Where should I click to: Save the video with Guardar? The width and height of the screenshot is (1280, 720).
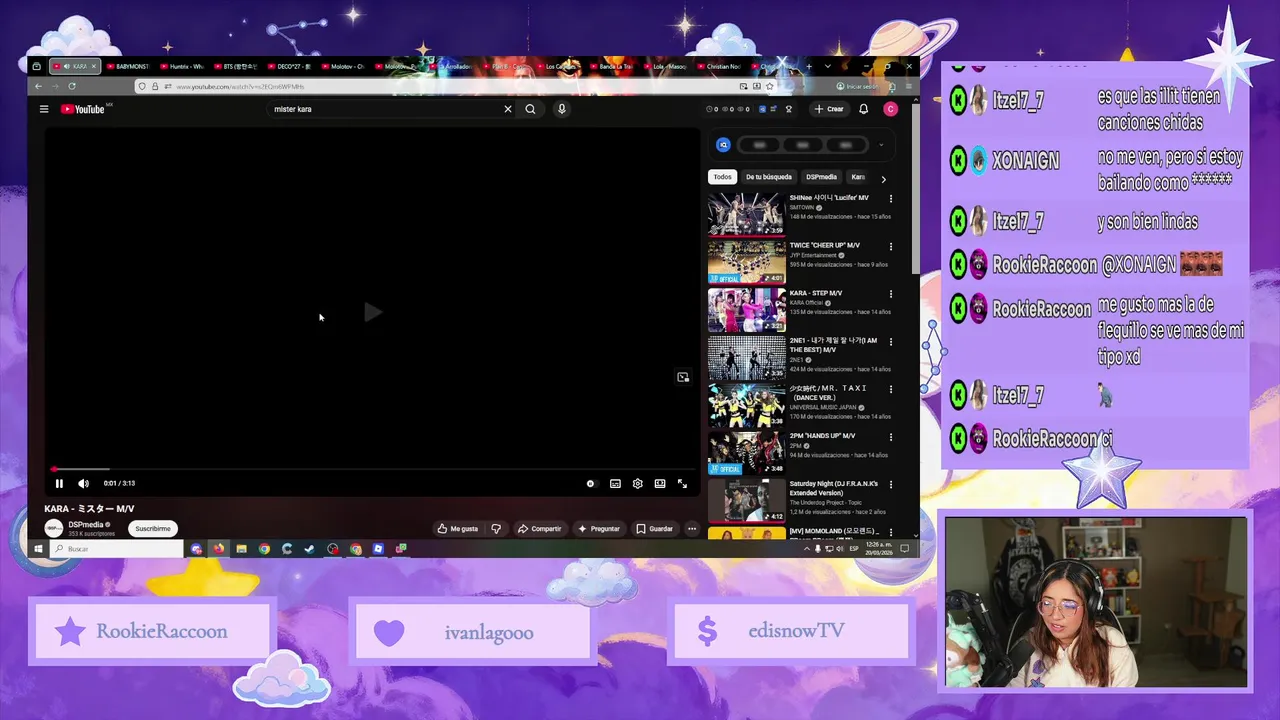(x=655, y=528)
